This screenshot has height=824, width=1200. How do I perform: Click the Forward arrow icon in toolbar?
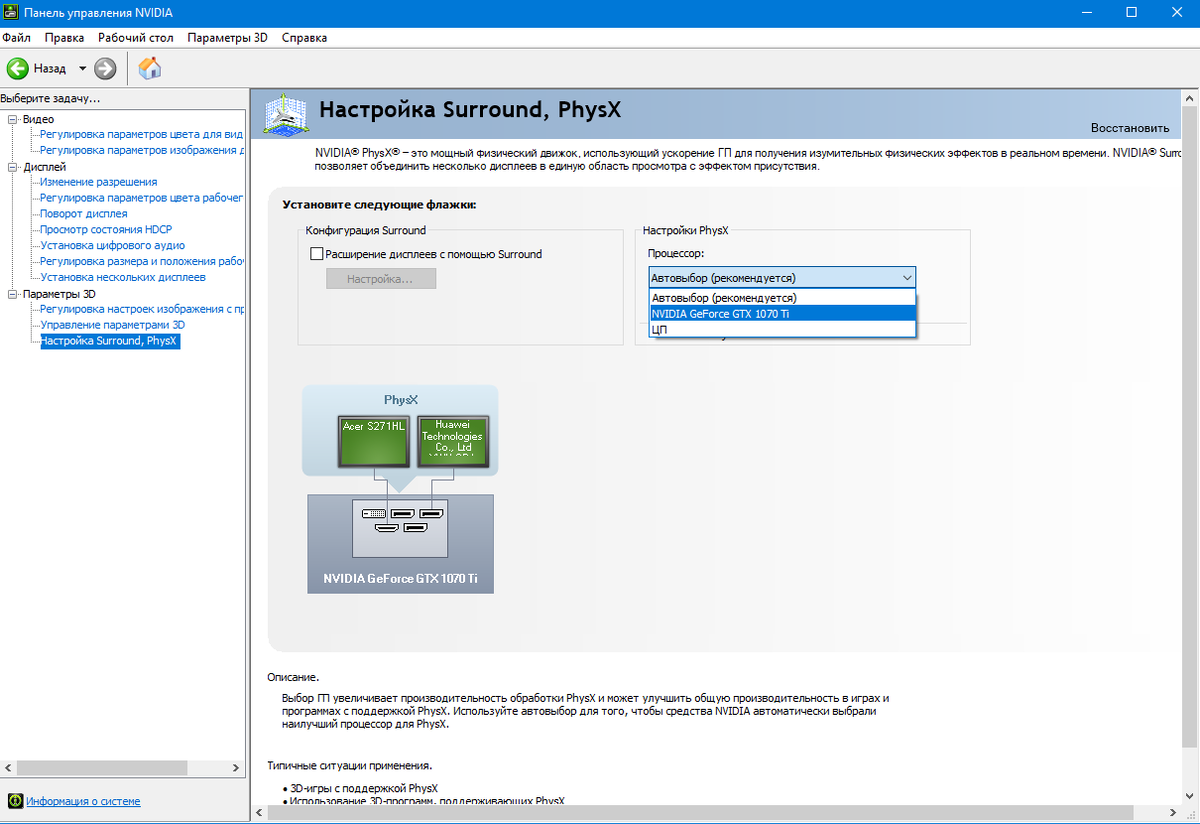(105, 69)
